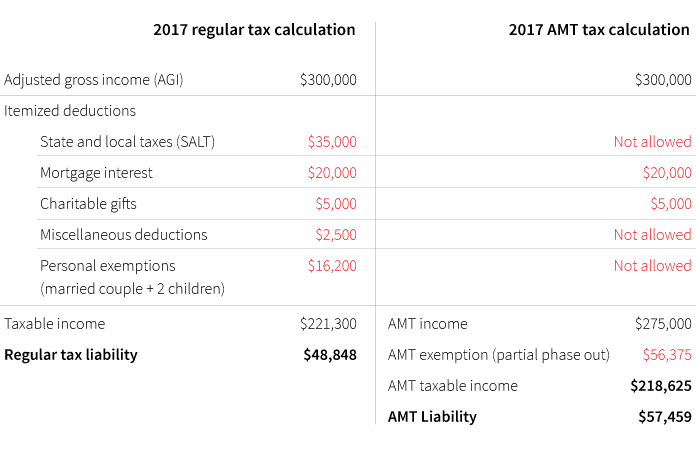
Task: Click the "2017 AMT tax calculation" column header
Action: [x=599, y=30]
